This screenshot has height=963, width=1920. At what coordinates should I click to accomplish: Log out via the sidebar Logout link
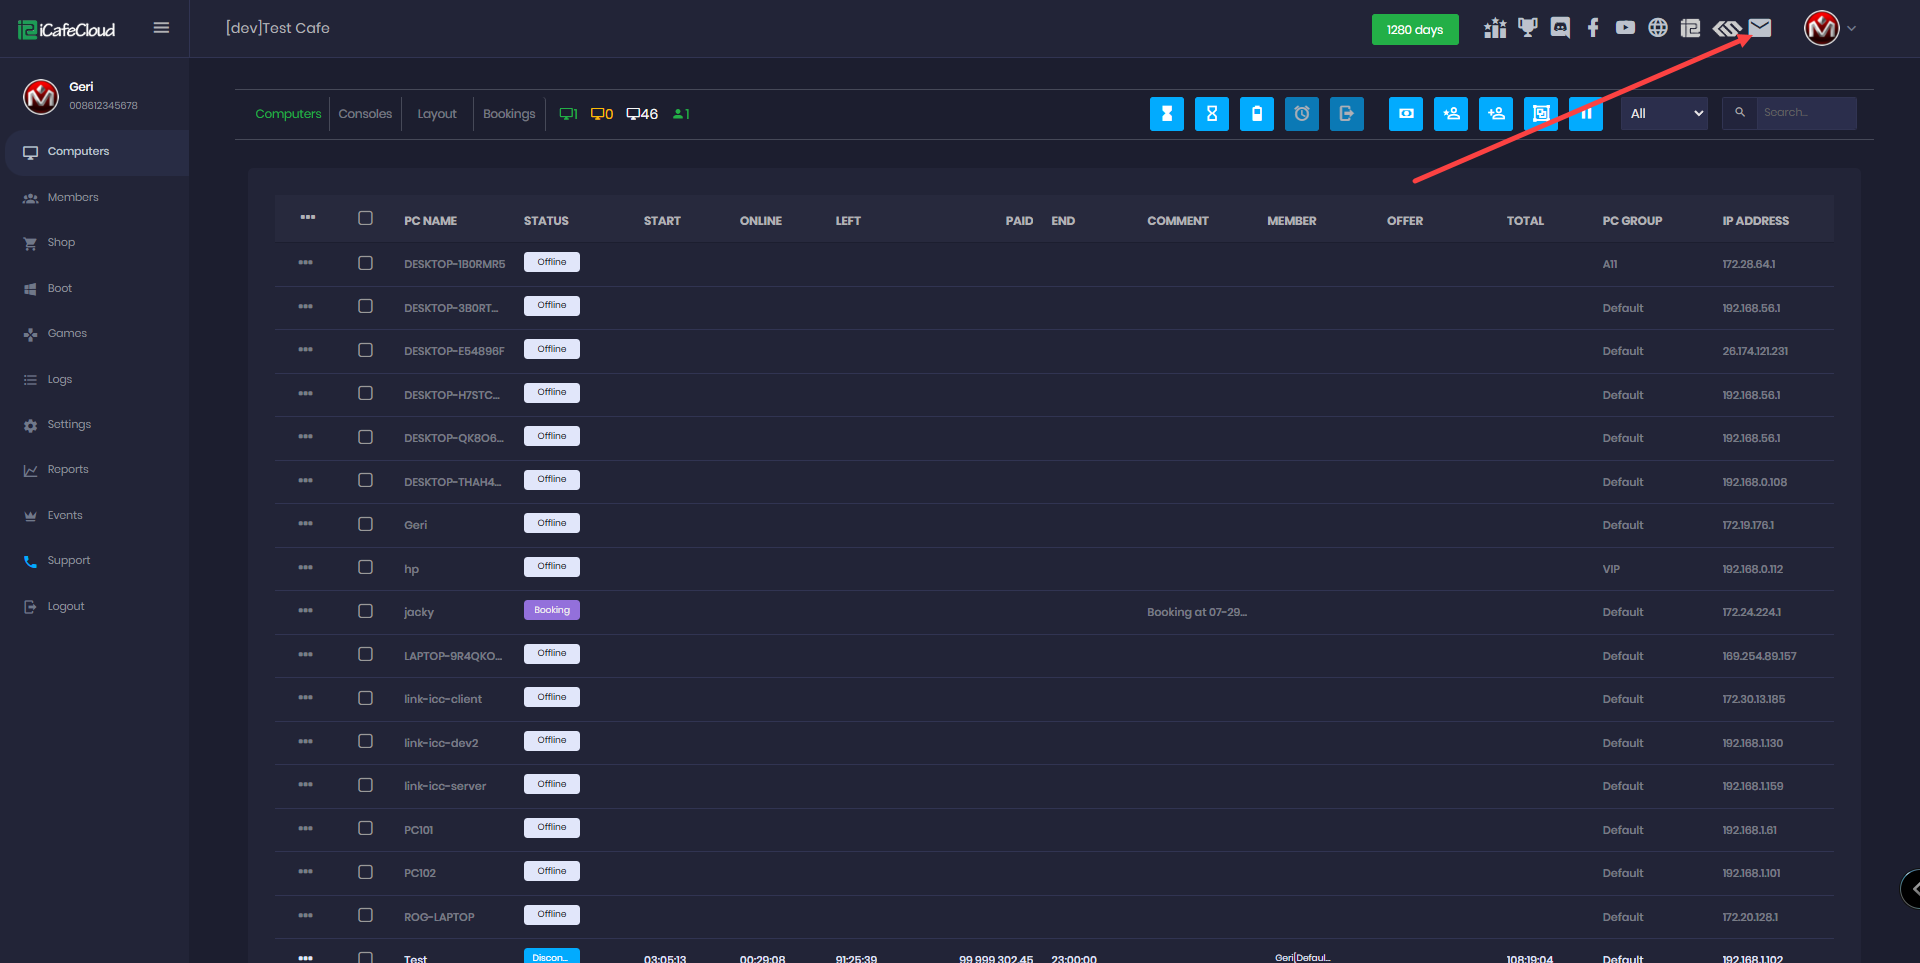tap(66, 607)
